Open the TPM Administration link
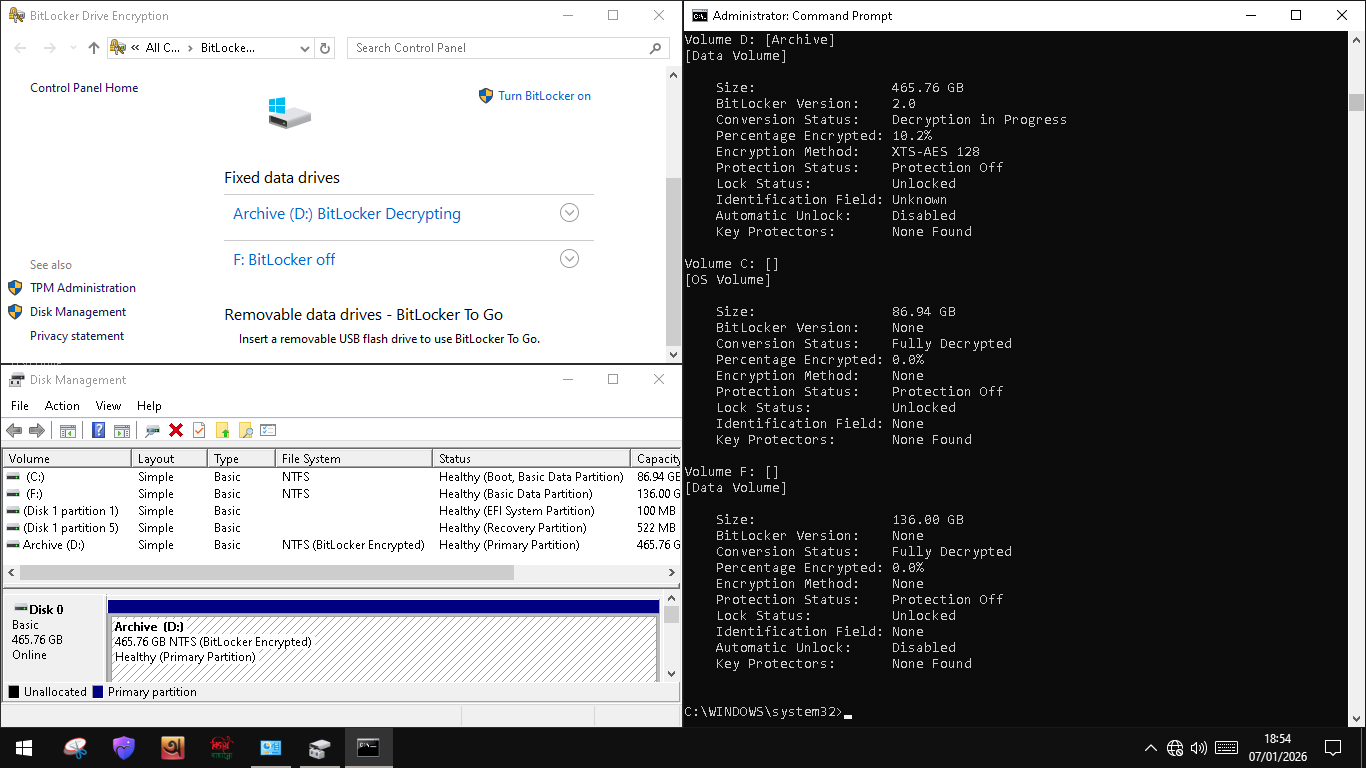Viewport: 1366px width, 768px height. point(83,288)
